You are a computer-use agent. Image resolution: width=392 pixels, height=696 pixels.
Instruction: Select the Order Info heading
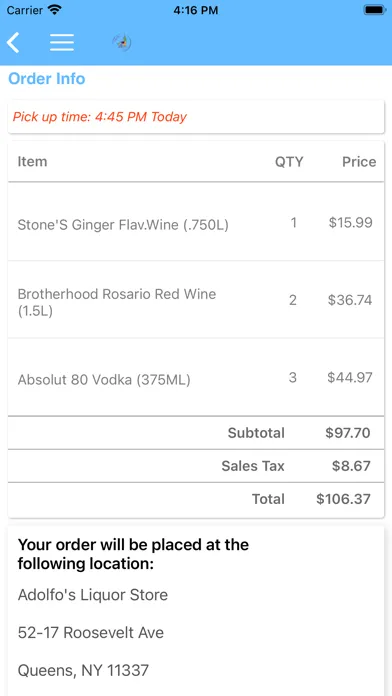click(x=47, y=79)
